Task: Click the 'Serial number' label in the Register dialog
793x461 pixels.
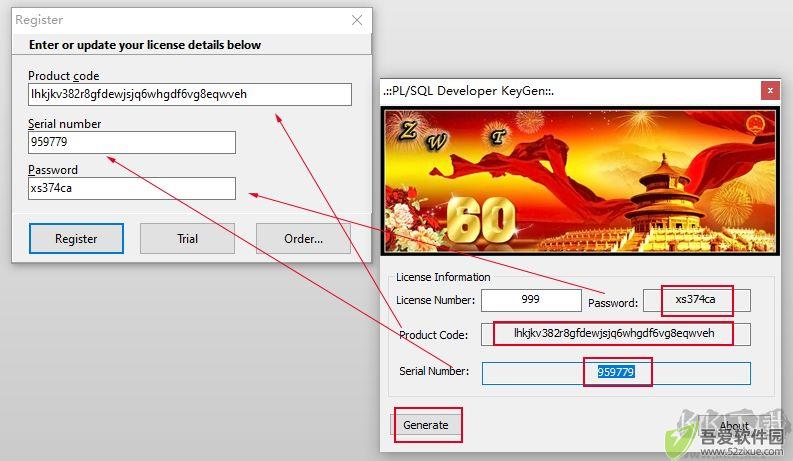Action: [x=65, y=124]
